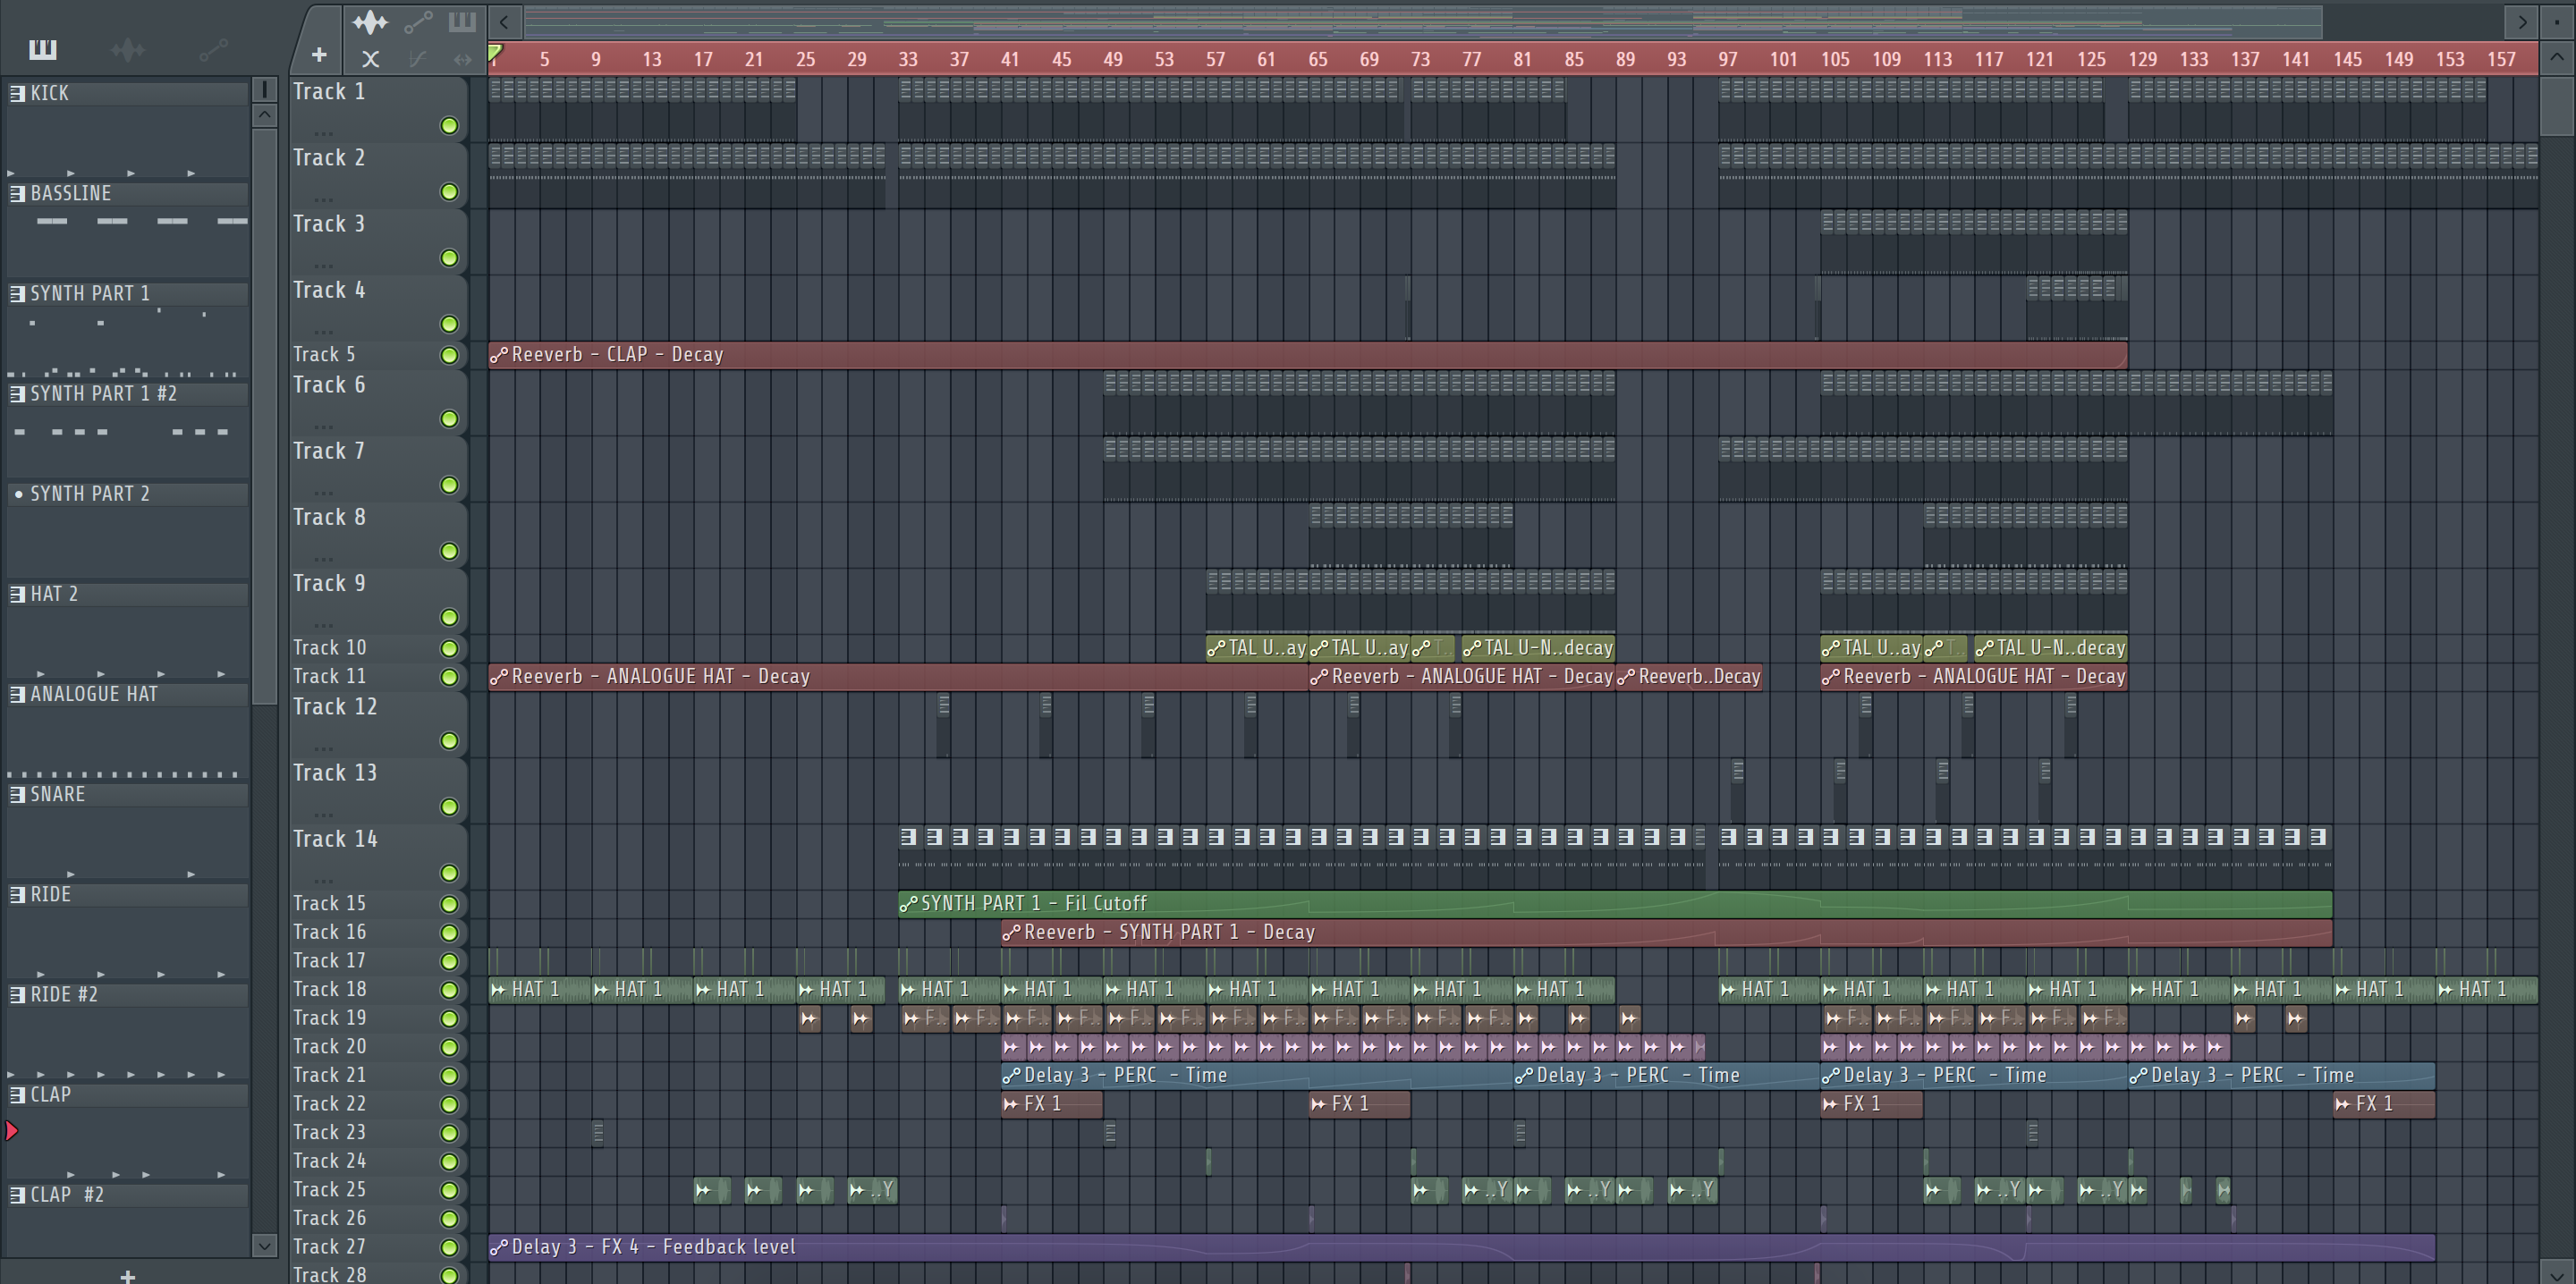Click the up caret beside bar ruler

click(x=2556, y=57)
